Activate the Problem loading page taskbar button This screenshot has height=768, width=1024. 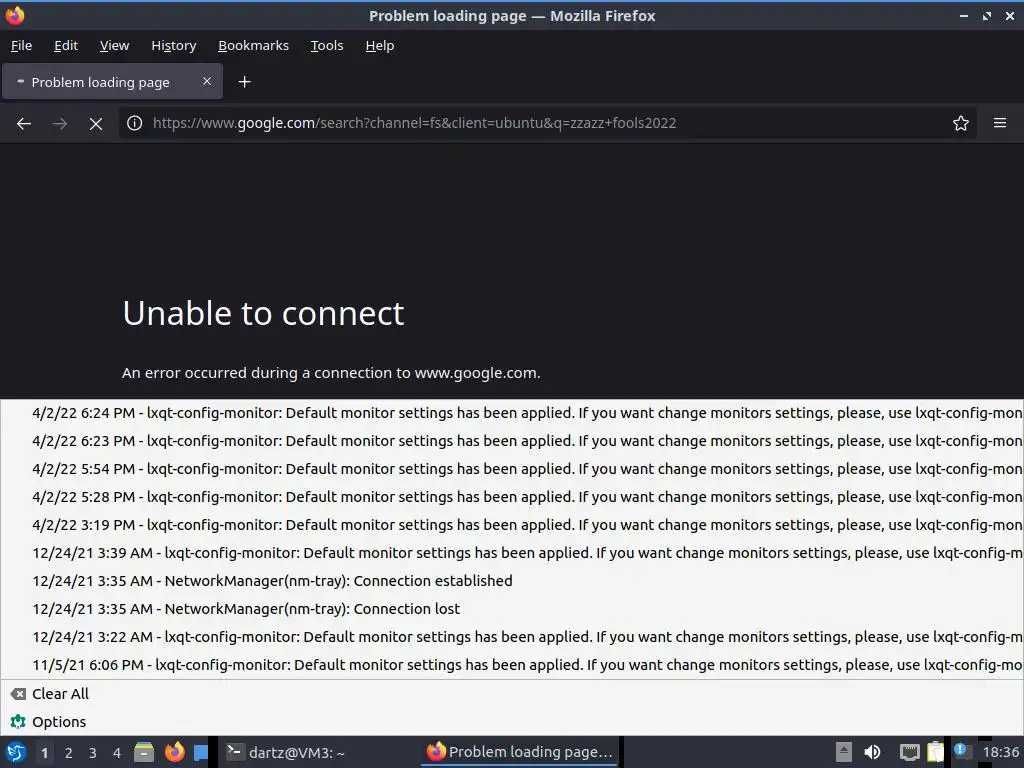click(x=520, y=752)
